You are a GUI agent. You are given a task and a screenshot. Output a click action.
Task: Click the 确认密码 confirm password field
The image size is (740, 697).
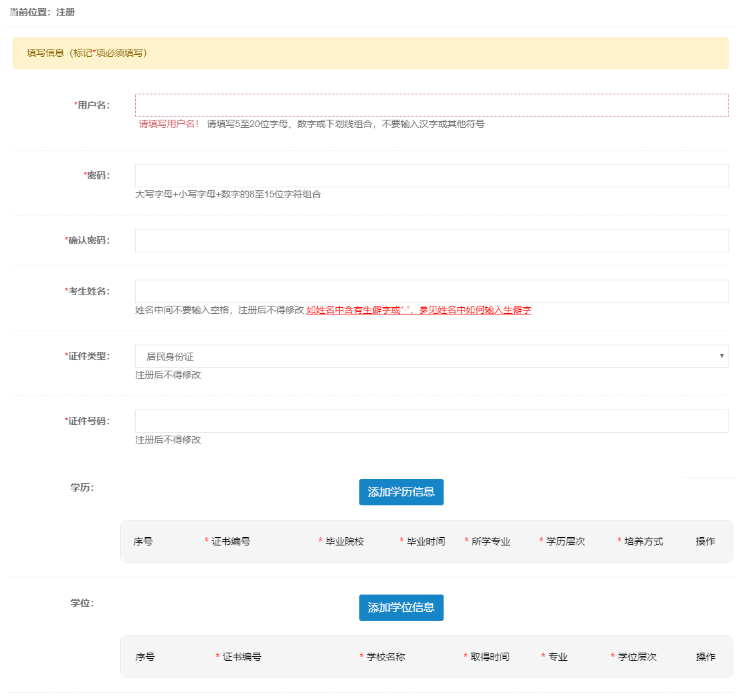[x=431, y=241]
